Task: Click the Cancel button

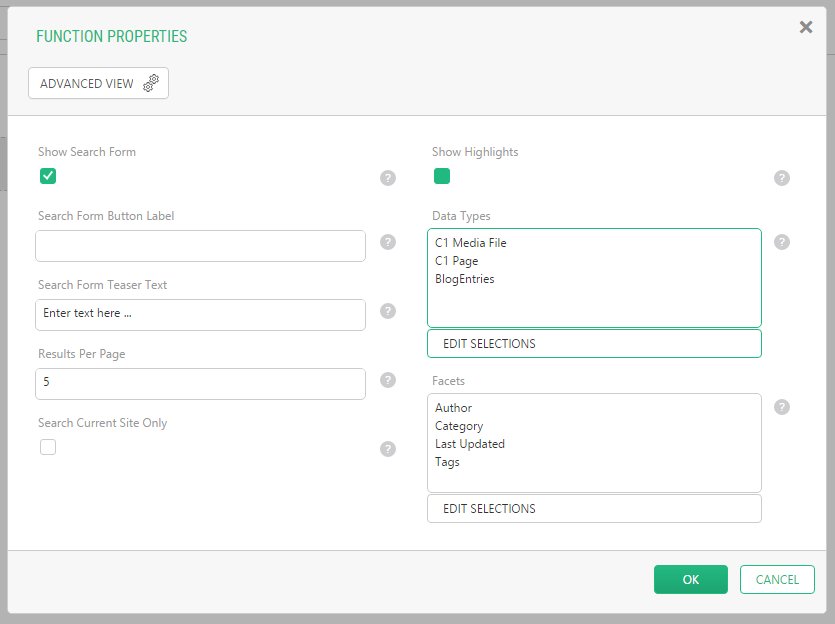Action: (x=777, y=579)
